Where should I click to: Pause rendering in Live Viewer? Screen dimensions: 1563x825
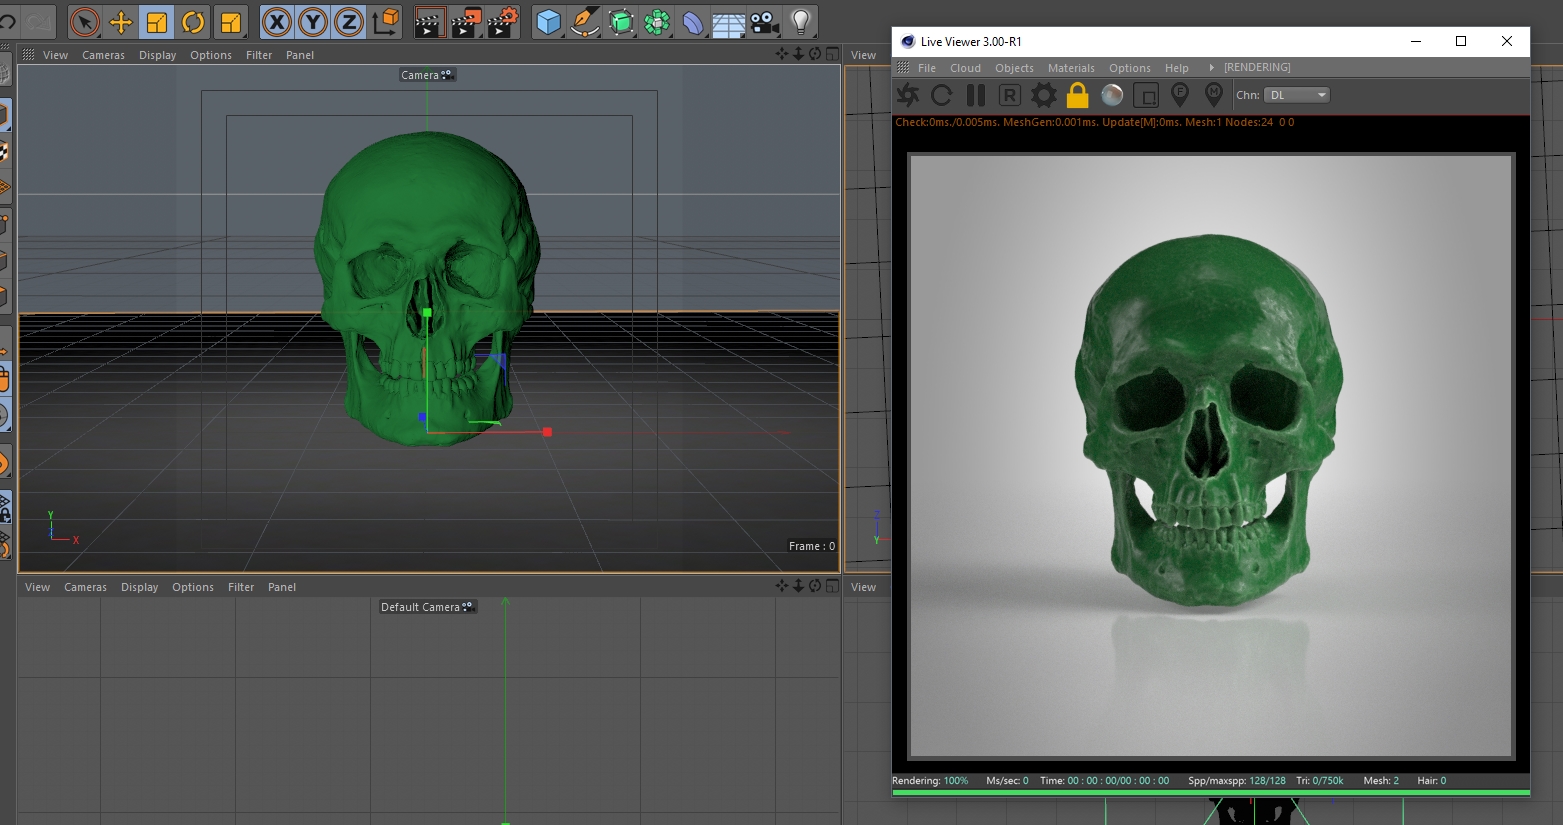click(x=976, y=95)
